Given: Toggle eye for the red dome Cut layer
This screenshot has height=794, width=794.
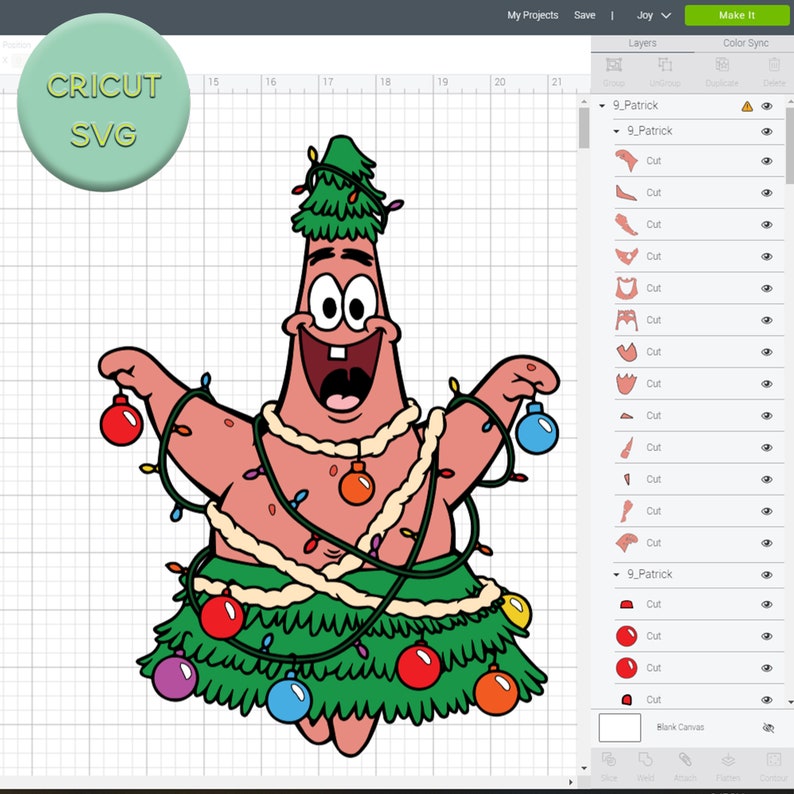Looking at the screenshot, I should pos(767,605).
